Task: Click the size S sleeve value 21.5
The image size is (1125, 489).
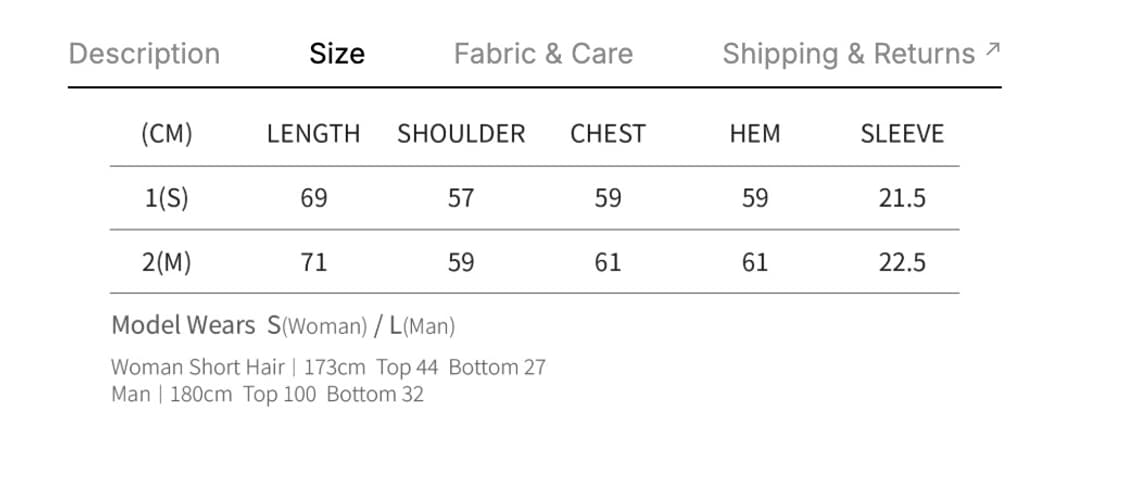Action: click(902, 198)
